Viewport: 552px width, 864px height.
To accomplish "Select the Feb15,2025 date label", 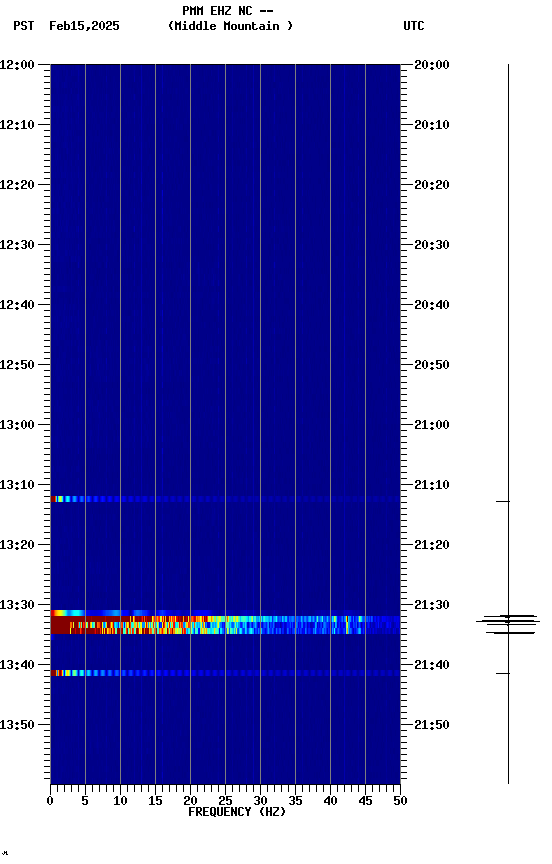I will [x=84, y=26].
